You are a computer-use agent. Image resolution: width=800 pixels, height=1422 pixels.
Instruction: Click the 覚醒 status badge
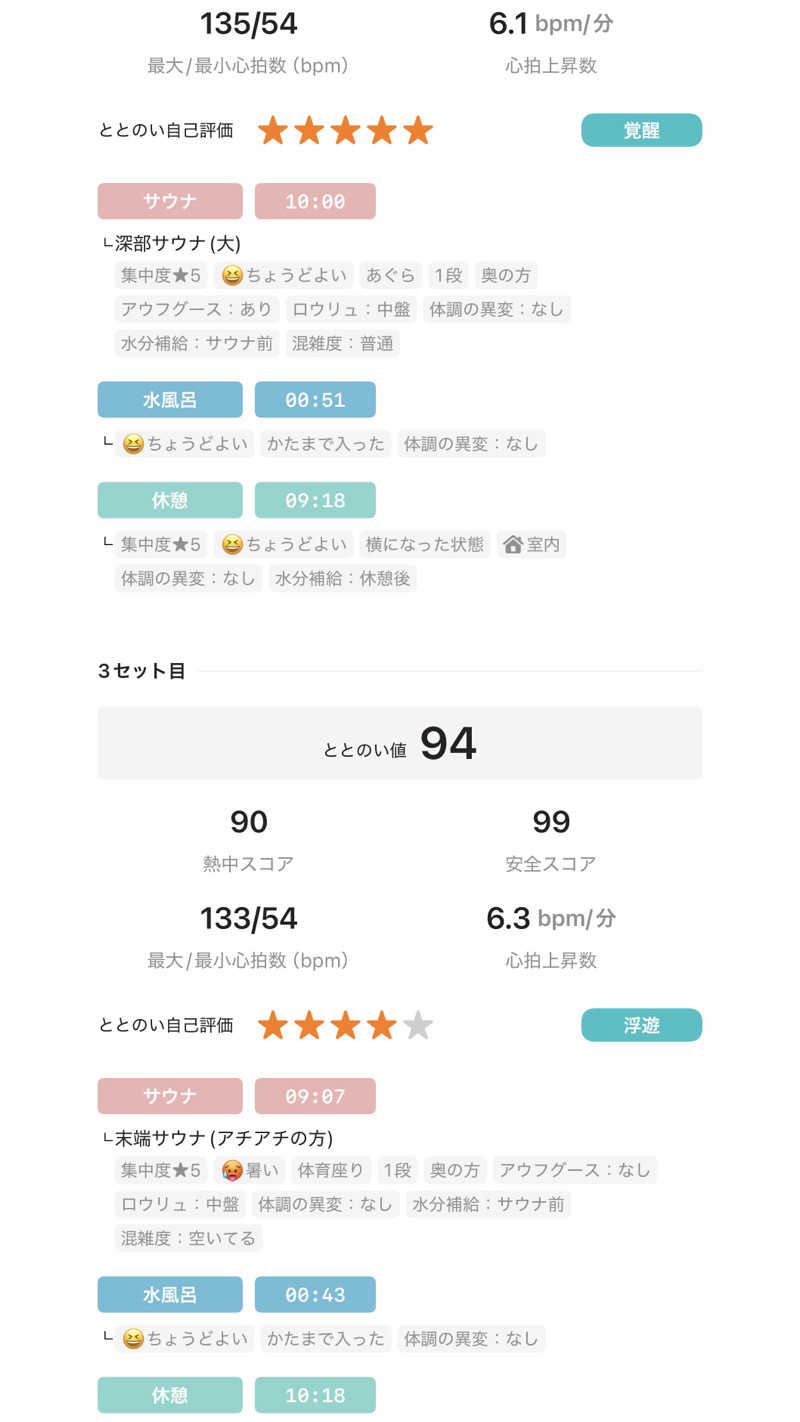click(641, 130)
